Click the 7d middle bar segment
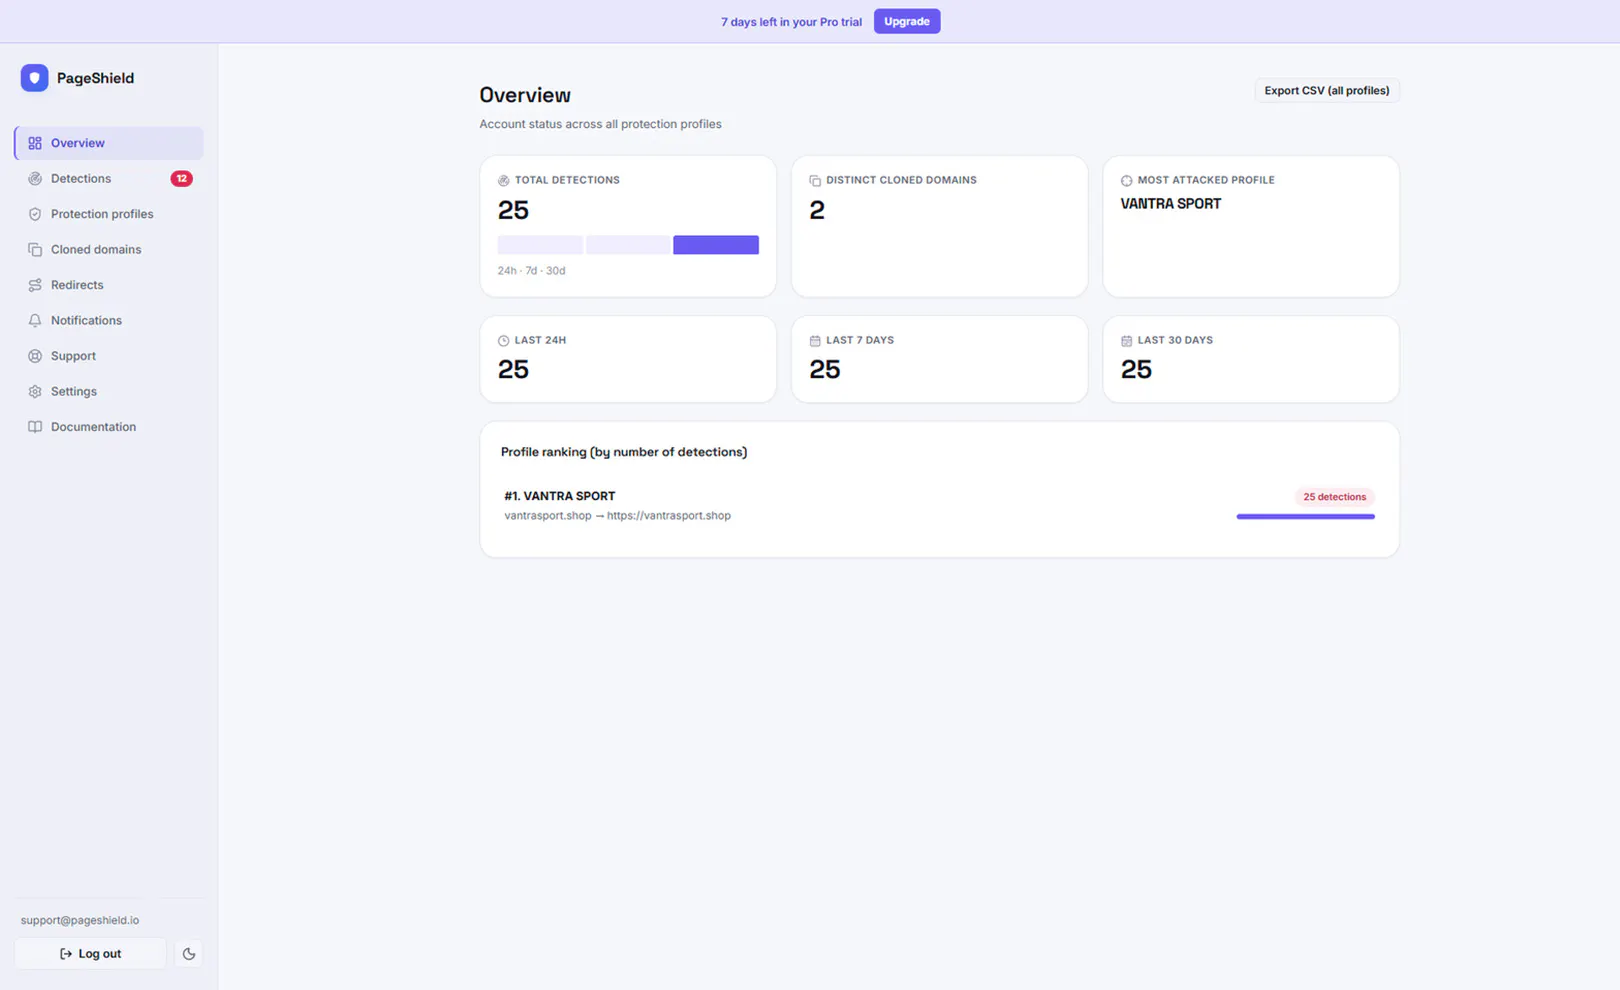The height and width of the screenshot is (990, 1620). click(628, 245)
